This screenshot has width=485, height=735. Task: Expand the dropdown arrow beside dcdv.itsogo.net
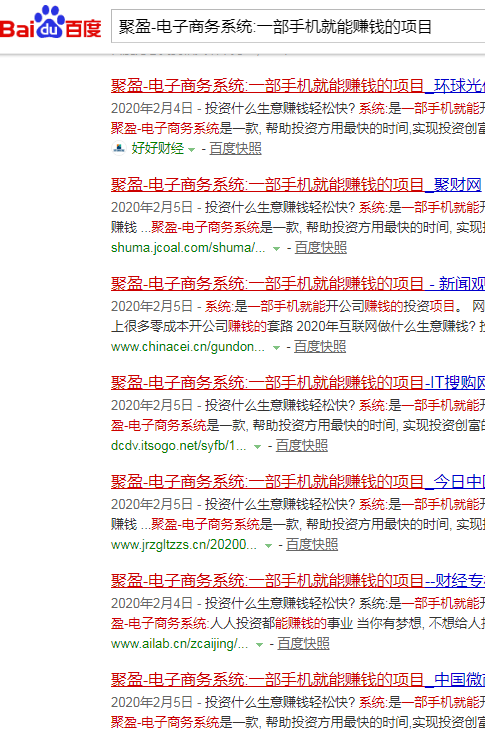pyautogui.click(x=257, y=447)
